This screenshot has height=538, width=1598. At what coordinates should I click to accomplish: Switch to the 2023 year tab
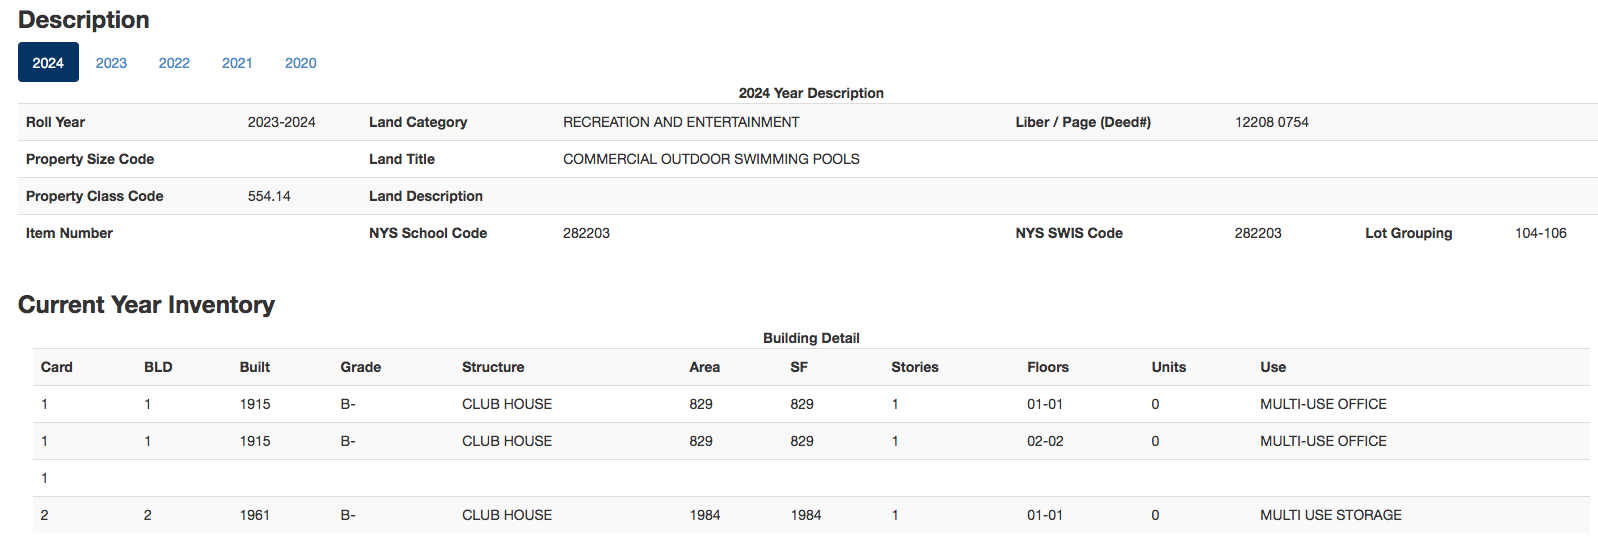[x=111, y=63]
